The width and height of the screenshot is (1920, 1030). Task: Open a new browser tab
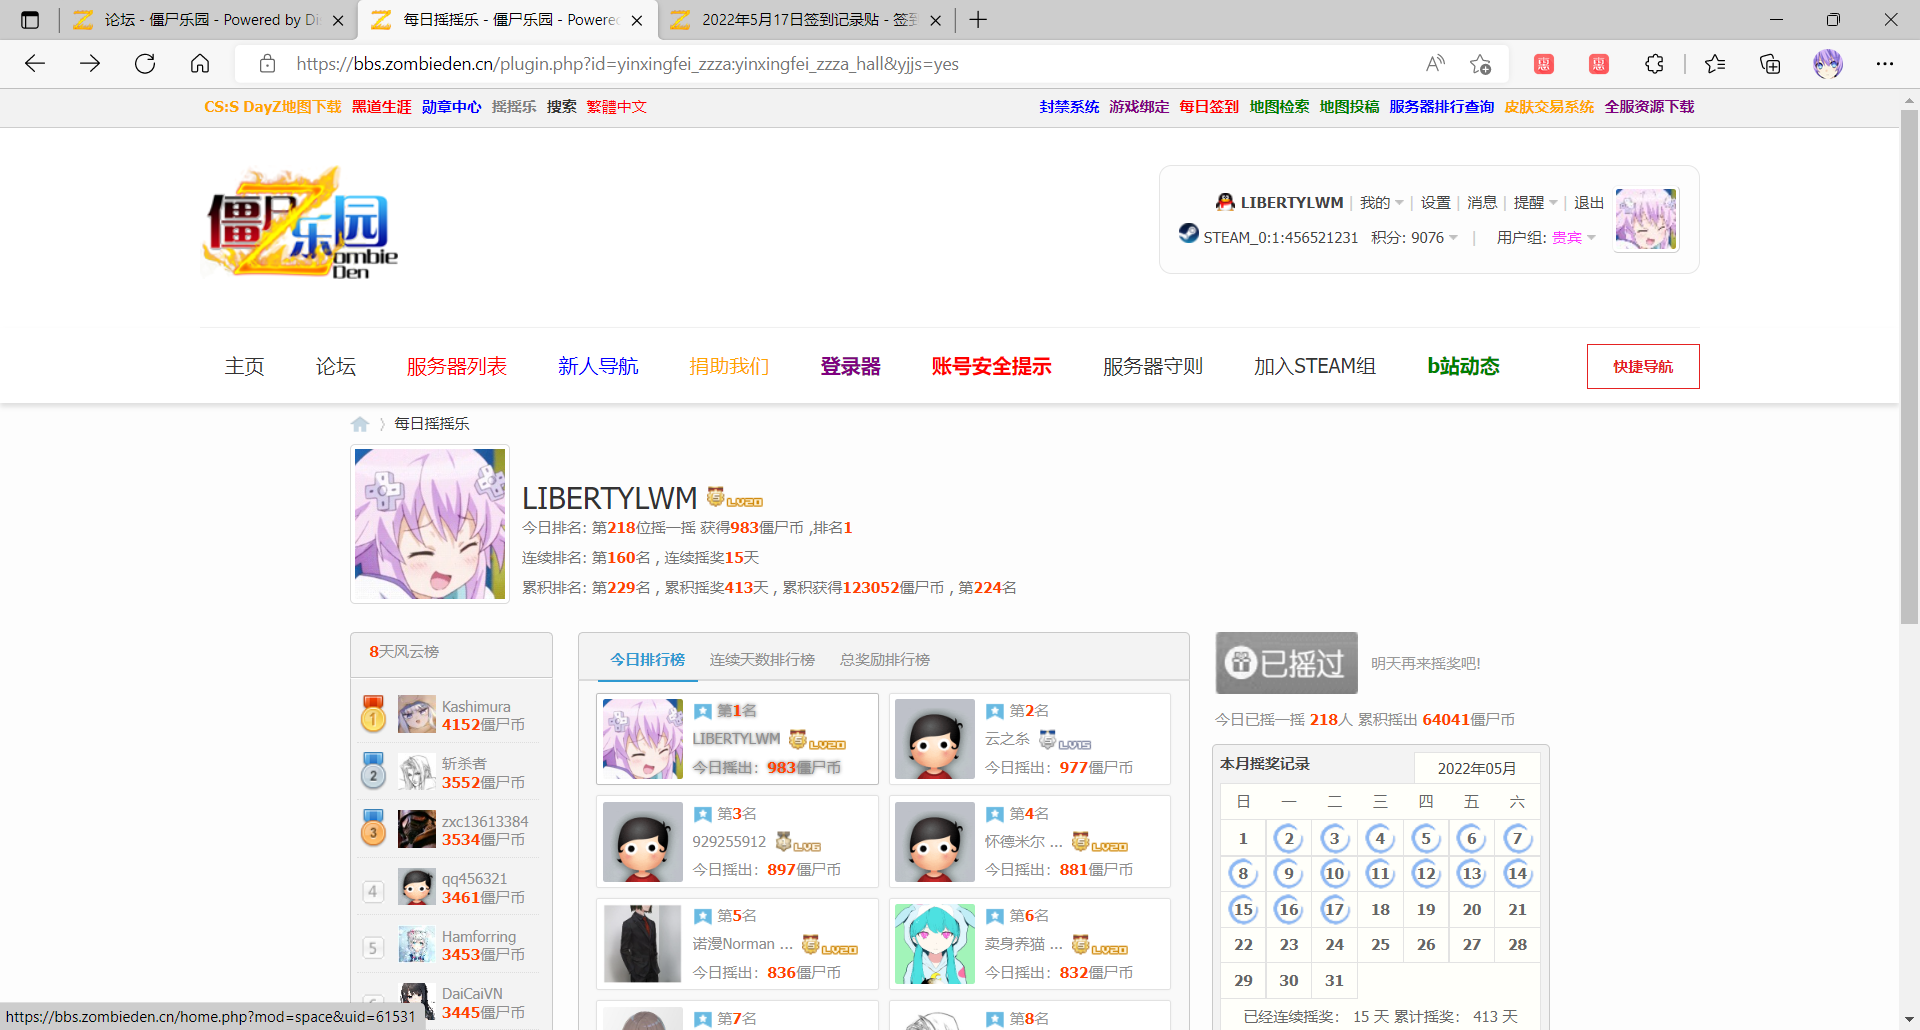click(978, 20)
